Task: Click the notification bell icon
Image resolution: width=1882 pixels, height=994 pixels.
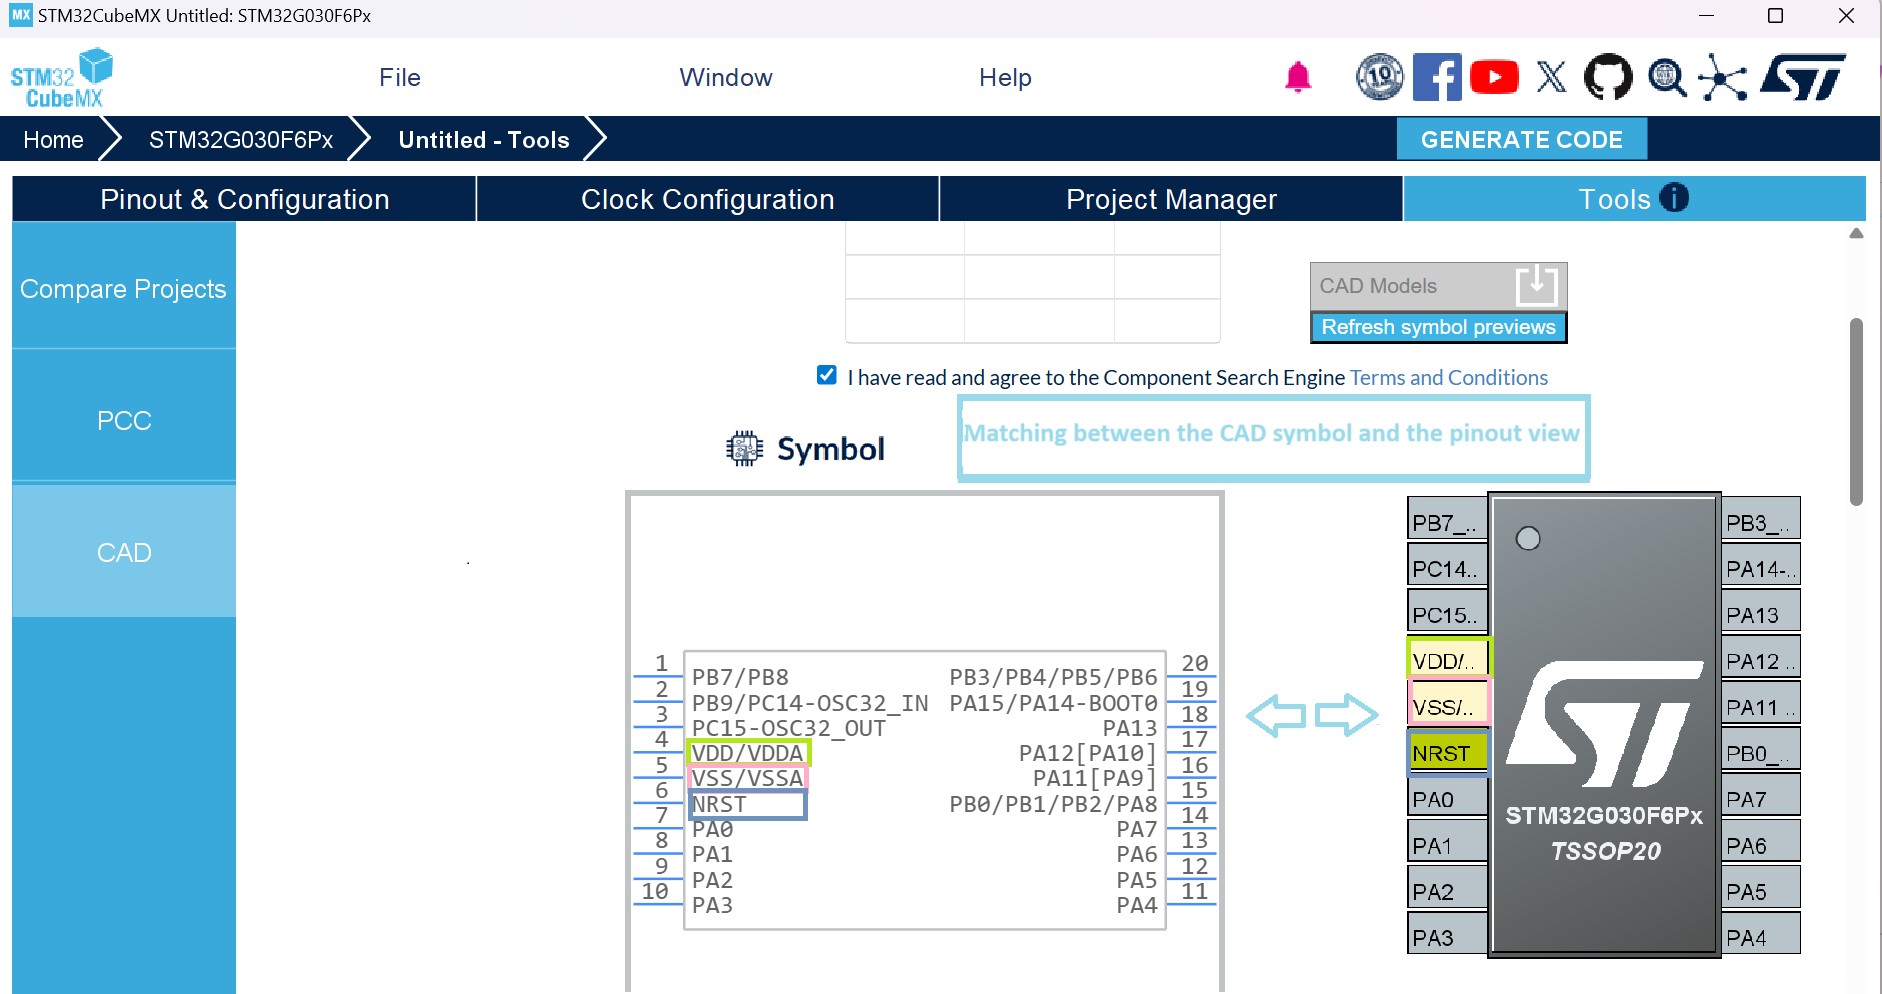Action: 1298,77
